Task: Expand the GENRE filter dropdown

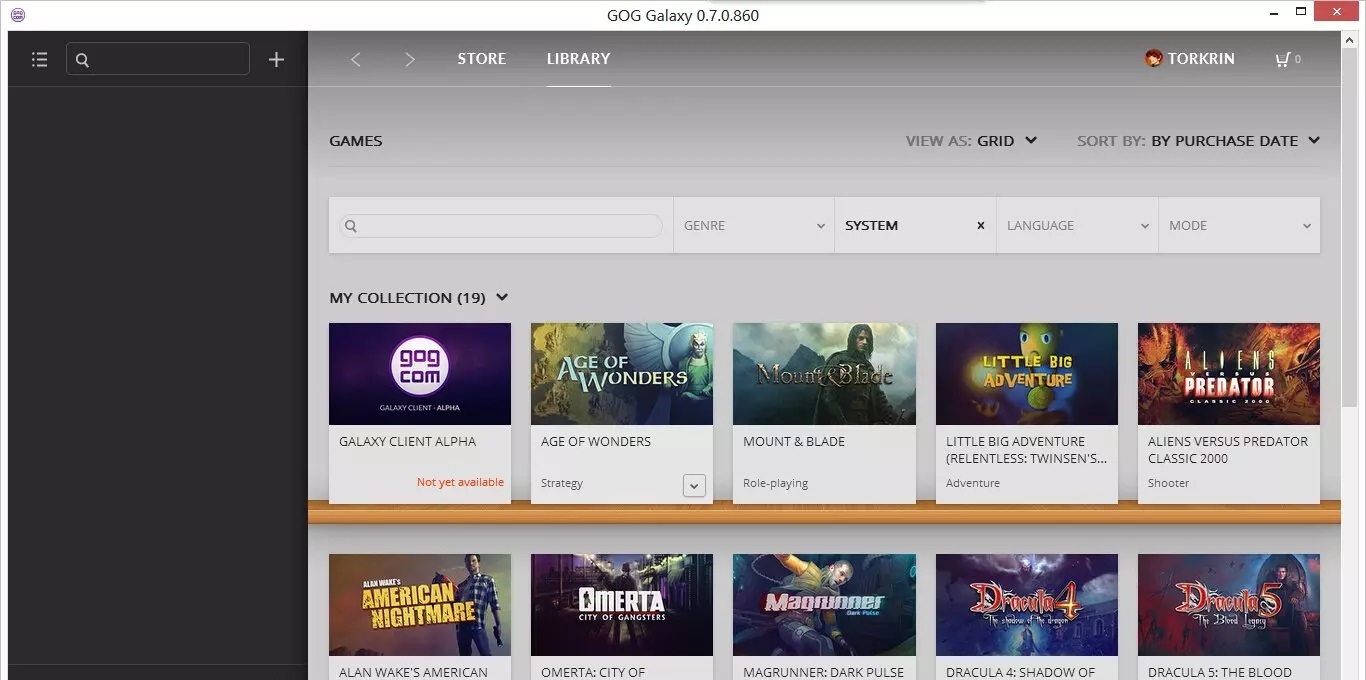Action: (x=754, y=225)
